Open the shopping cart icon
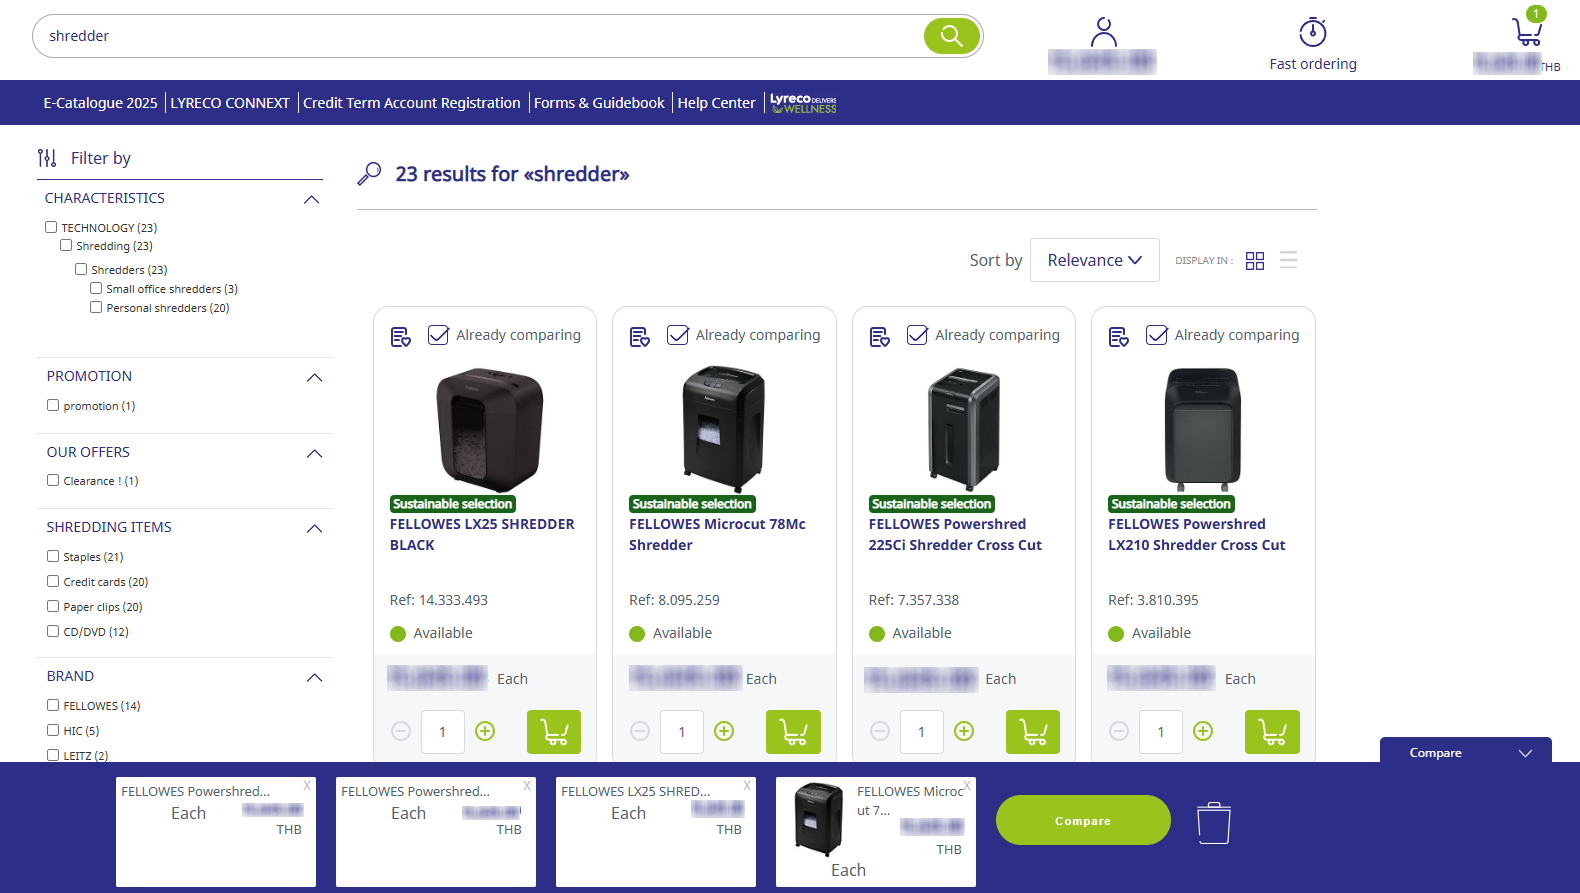Viewport: 1580px width, 893px height. click(1528, 30)
